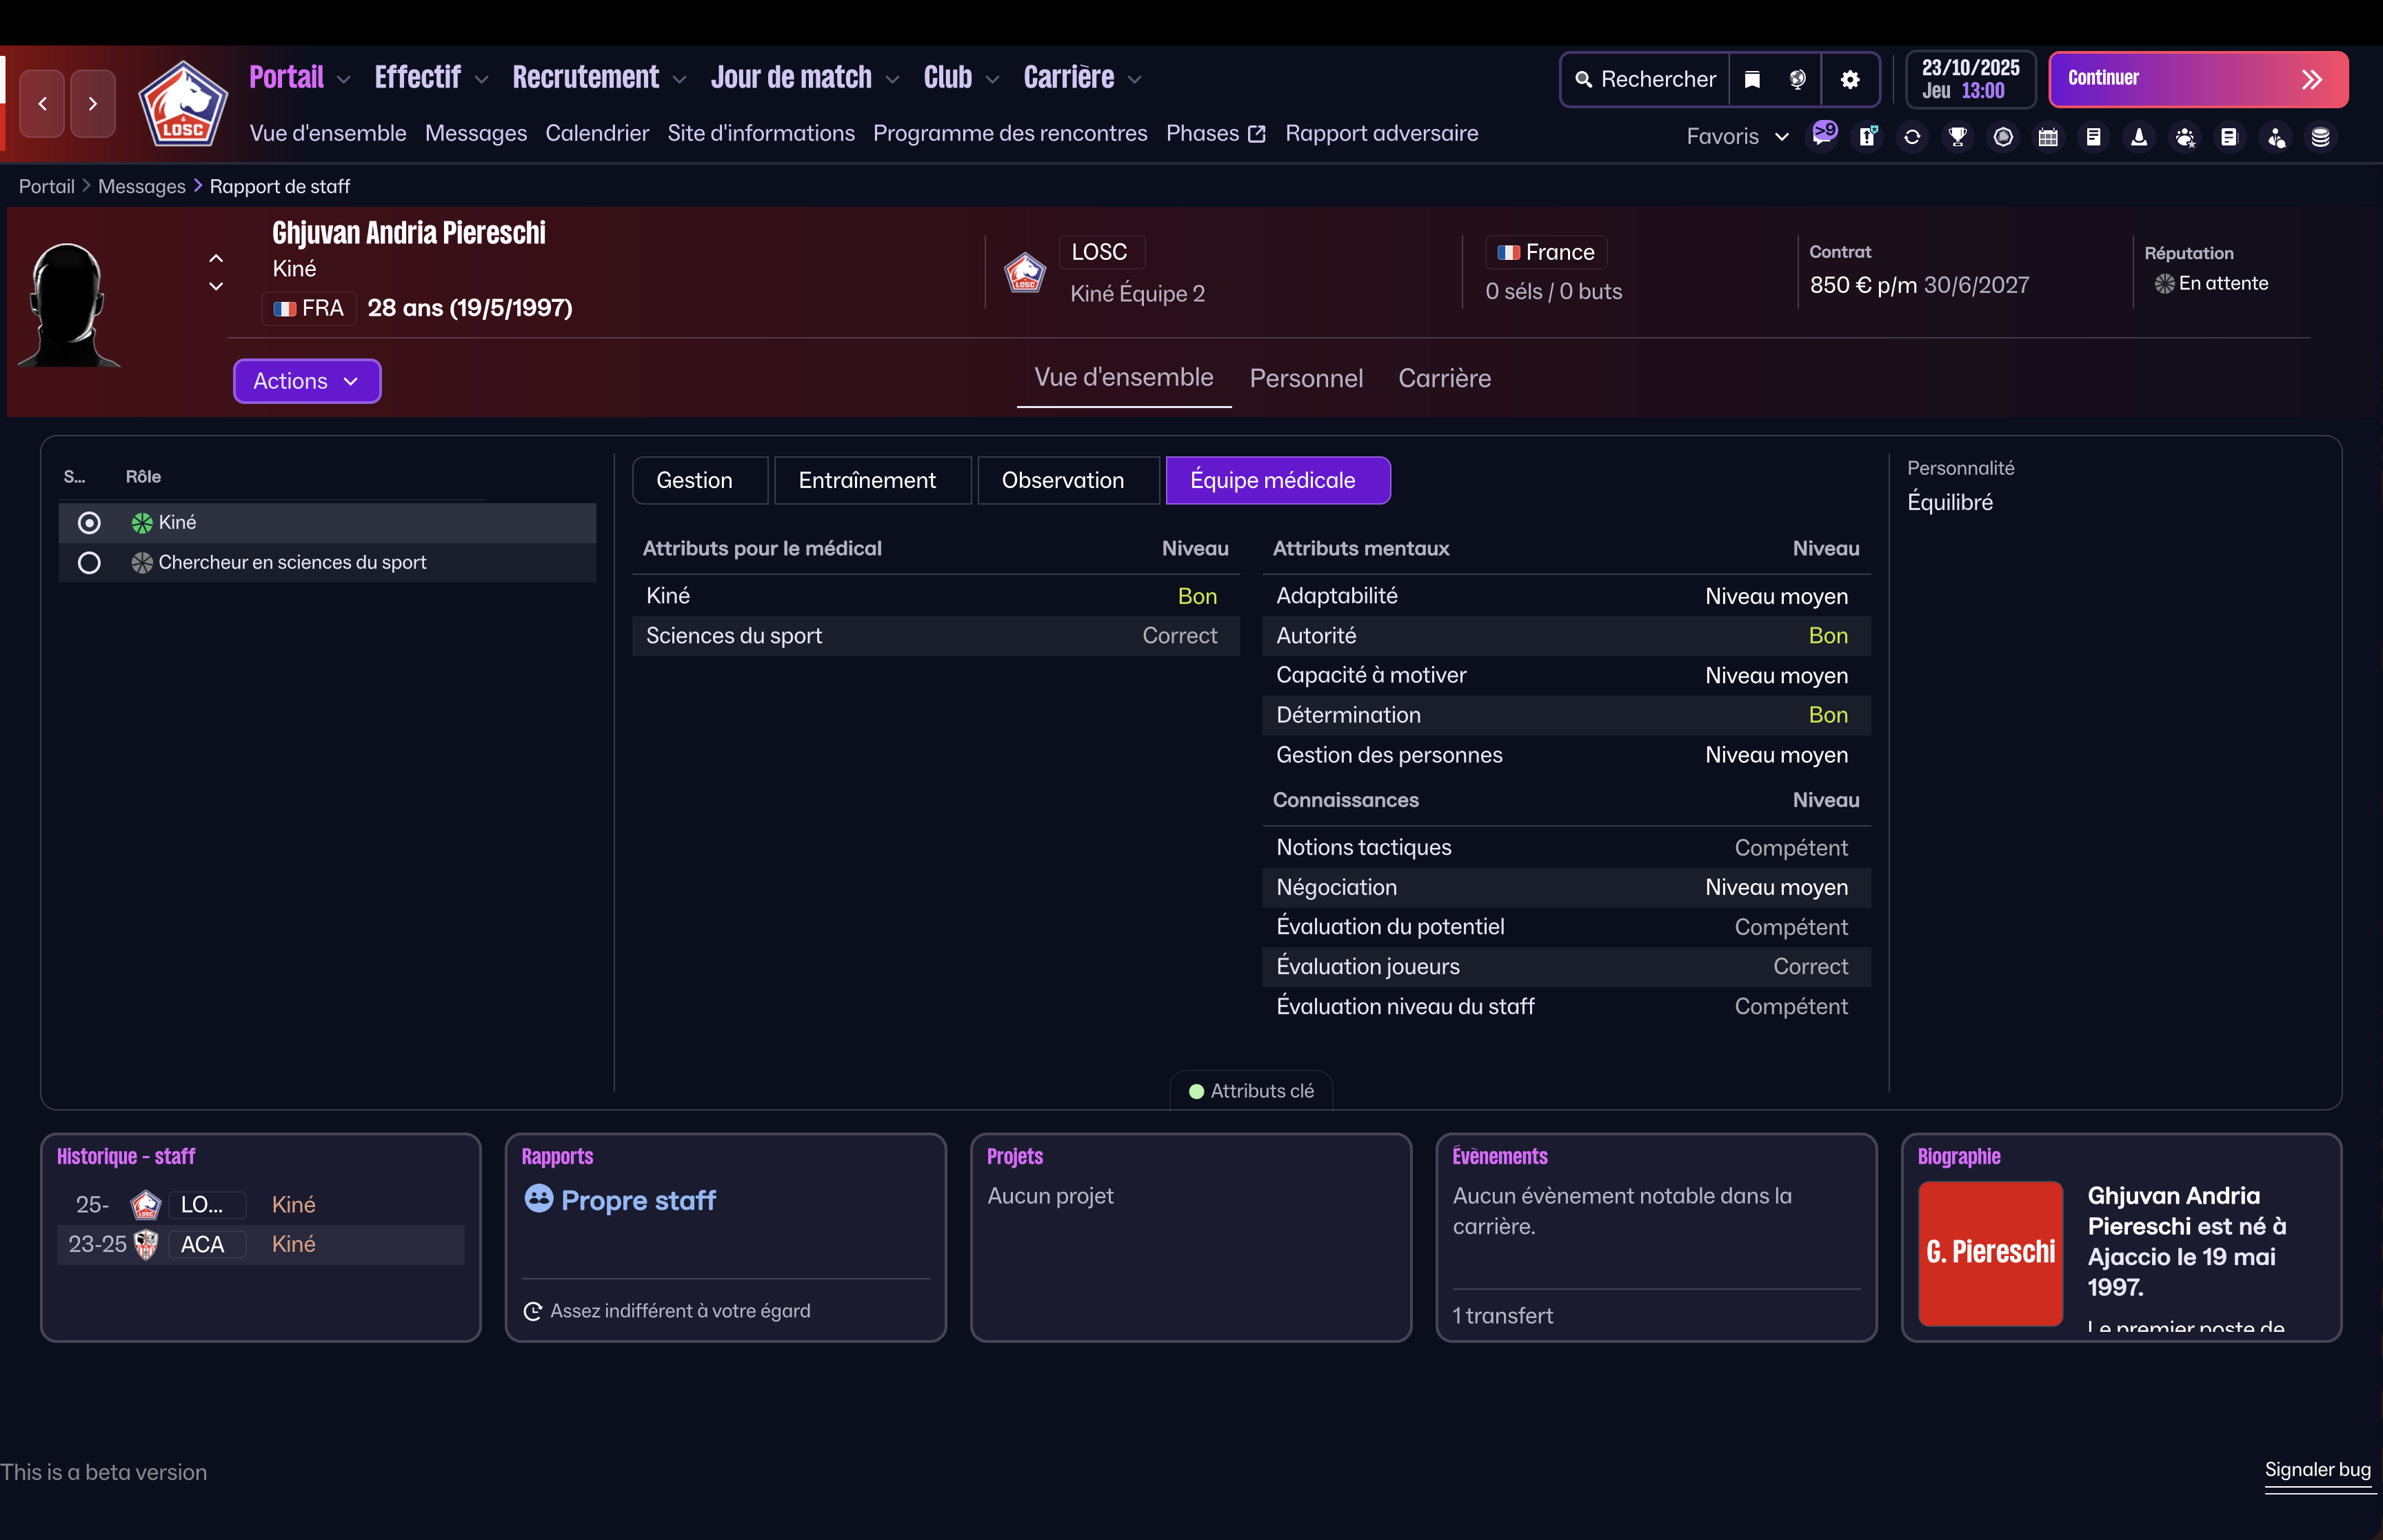Click the trophy shortcut icon
Image resolution: width=2383 pixels, height=1540 pixels.
1957,136
